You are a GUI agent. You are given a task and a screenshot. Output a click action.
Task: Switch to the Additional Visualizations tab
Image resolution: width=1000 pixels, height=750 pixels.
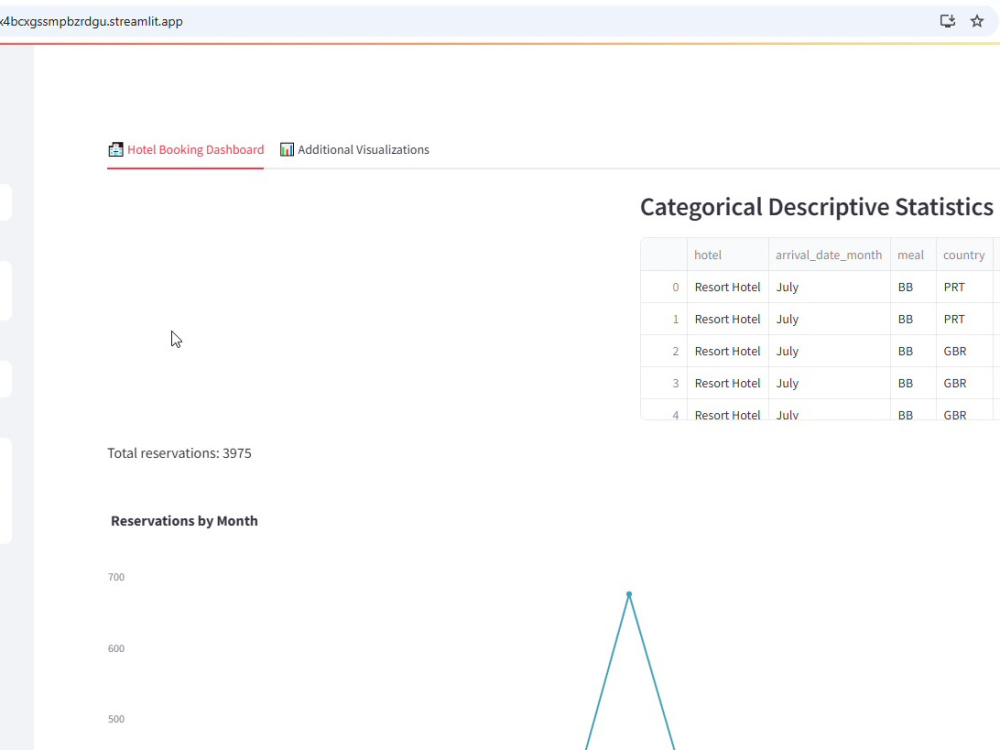(355, 150)
